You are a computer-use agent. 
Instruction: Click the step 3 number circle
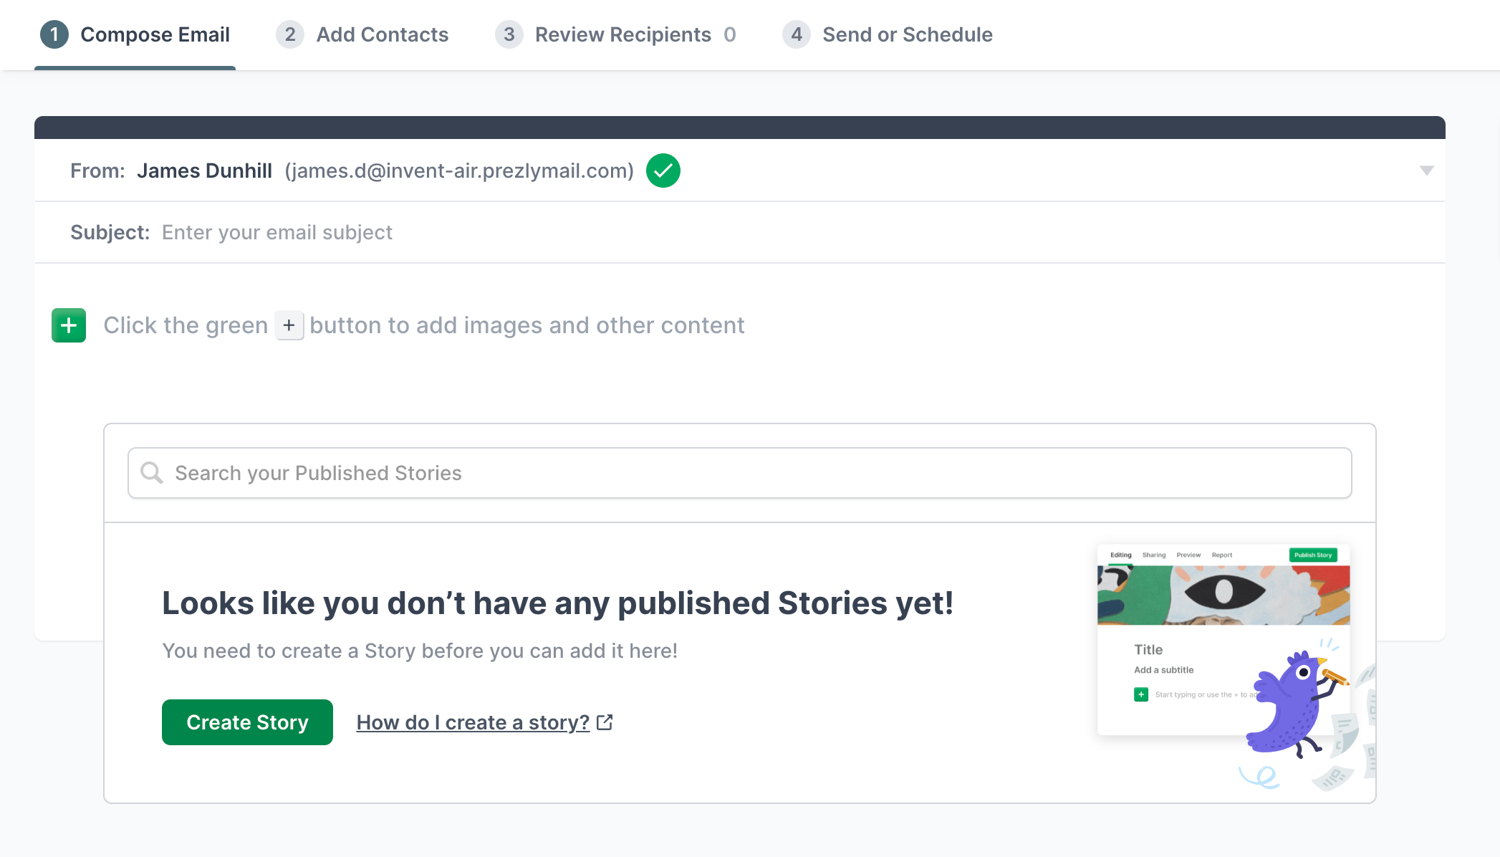509,35
